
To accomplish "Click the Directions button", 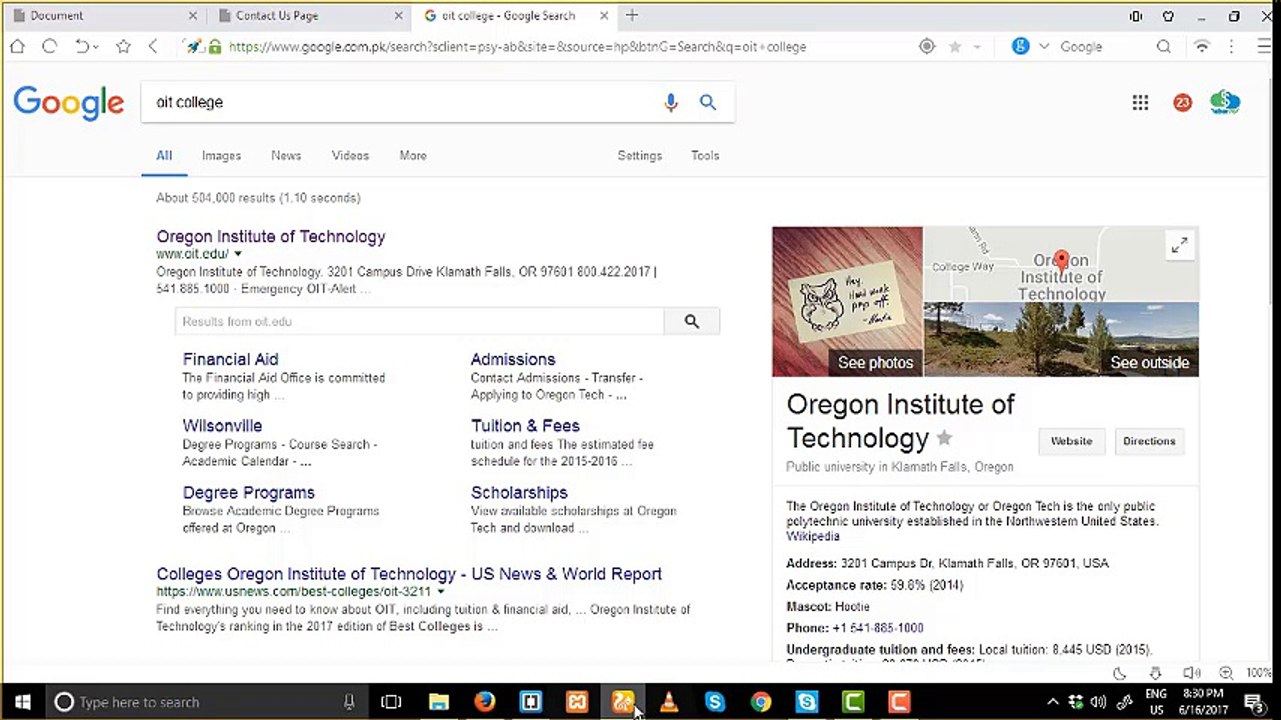I will click(1149, 441).
